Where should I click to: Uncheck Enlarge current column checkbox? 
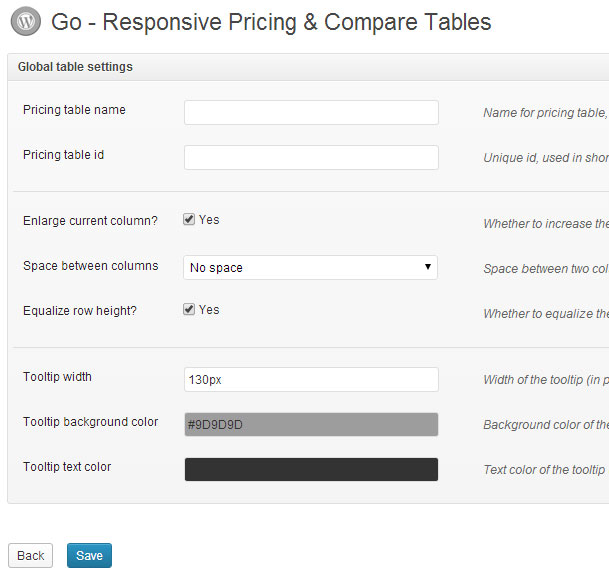[x=189, y=219]
